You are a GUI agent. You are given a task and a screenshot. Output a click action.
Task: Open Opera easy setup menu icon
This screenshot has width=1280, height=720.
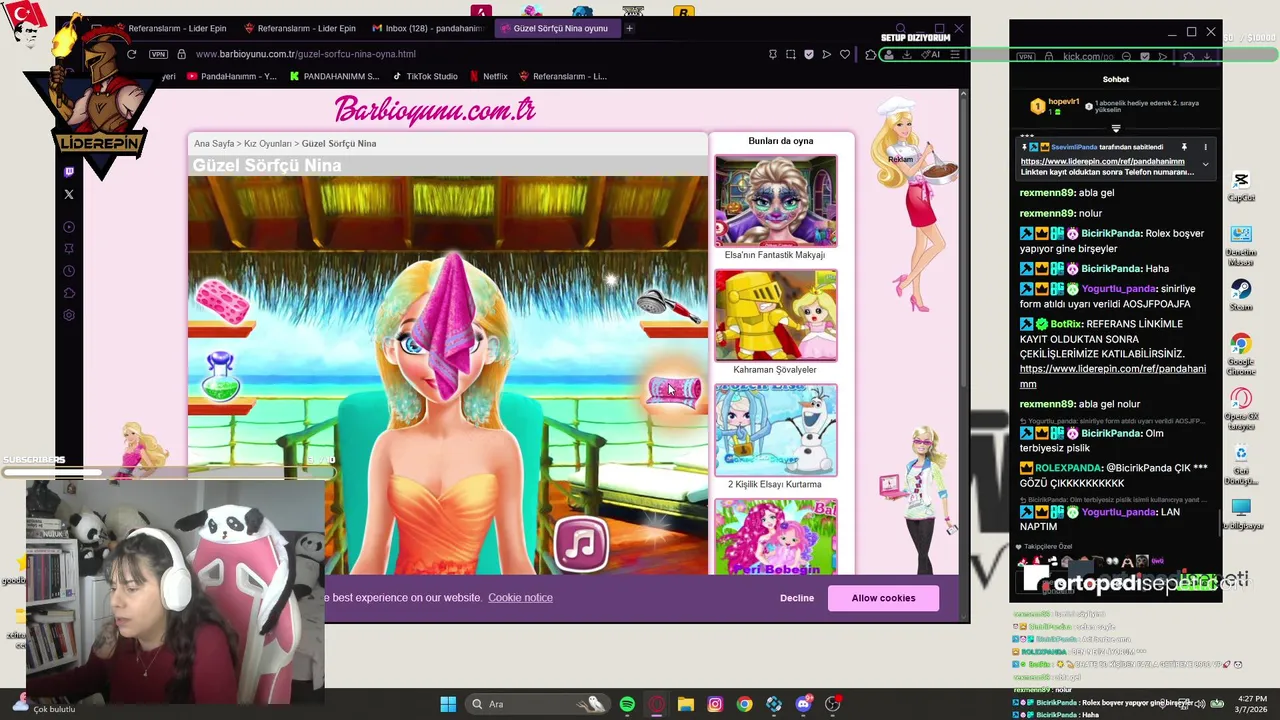tap(957, 54)
